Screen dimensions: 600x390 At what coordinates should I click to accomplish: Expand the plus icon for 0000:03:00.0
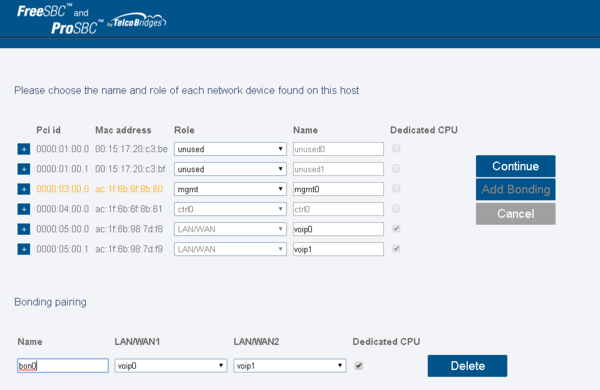click(24, 189)
